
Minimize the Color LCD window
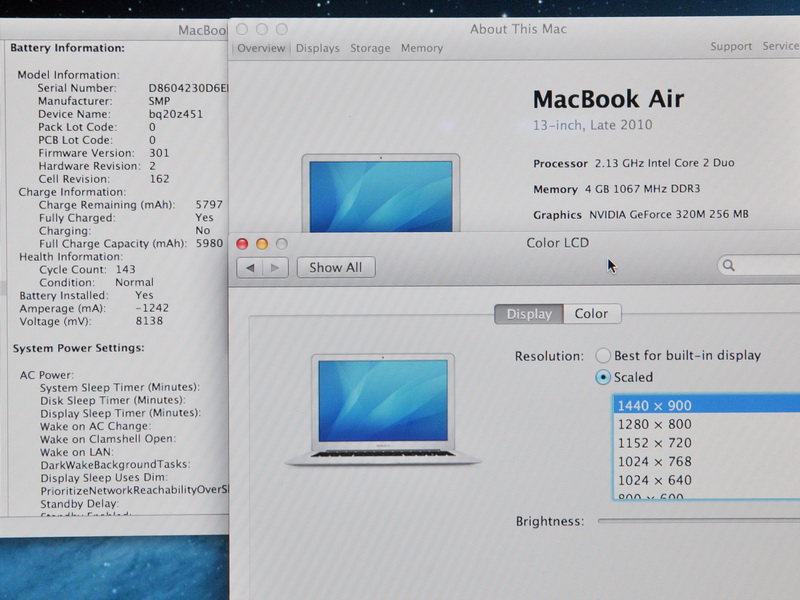262,244
